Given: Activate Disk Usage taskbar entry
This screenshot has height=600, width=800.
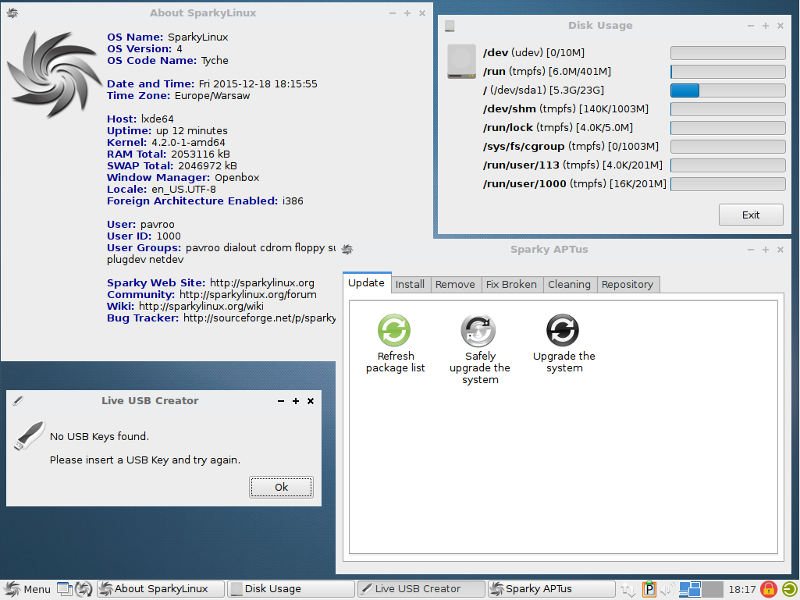Looking at the screenshot, I should (291, 589).
